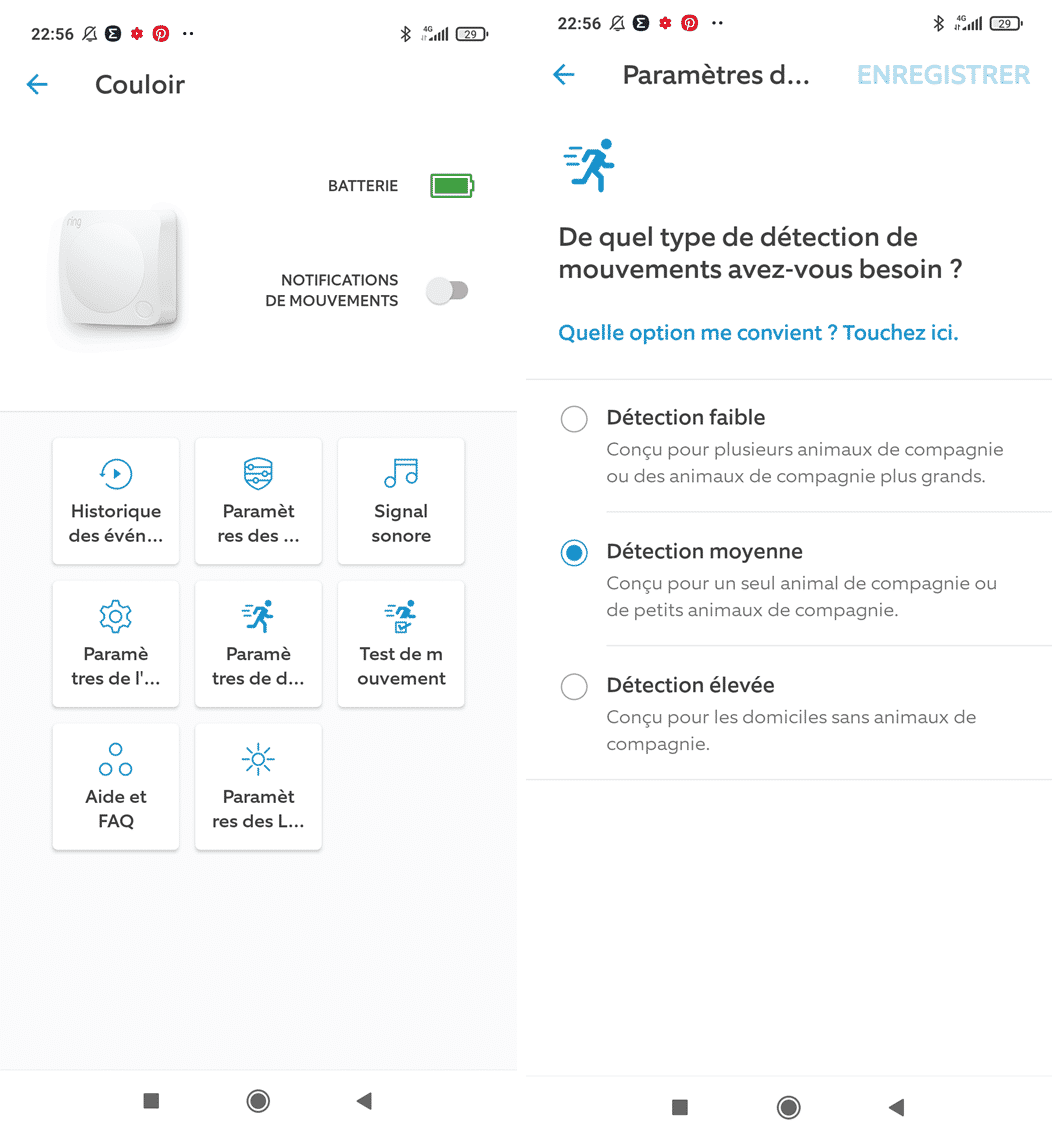Go back from Couloir screen
This screenshot has width=1052, height=1139.
click(37, 84)
